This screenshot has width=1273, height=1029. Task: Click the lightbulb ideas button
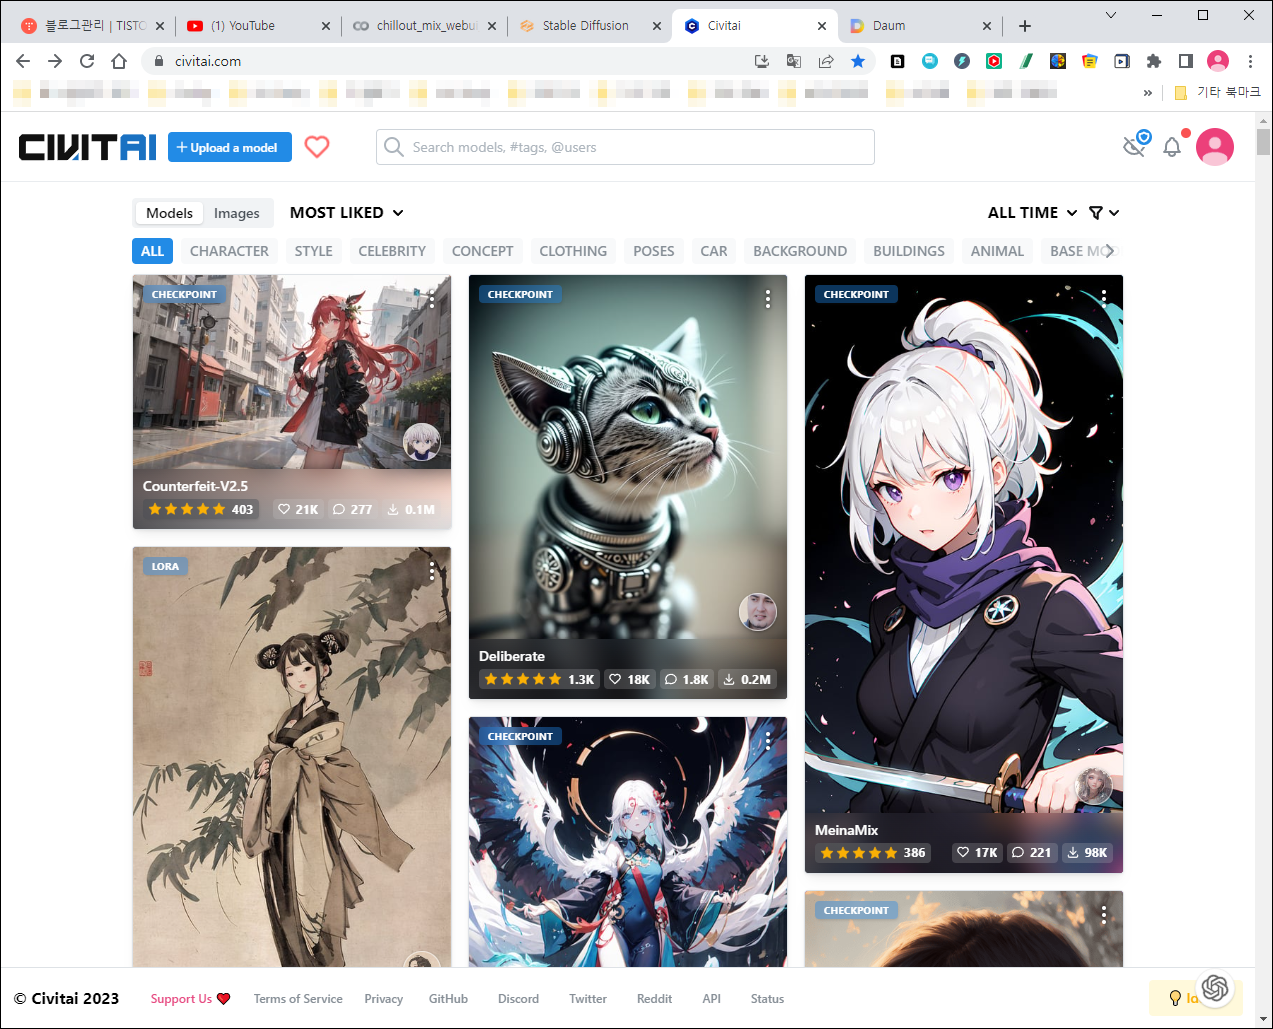click(1175, 997)
